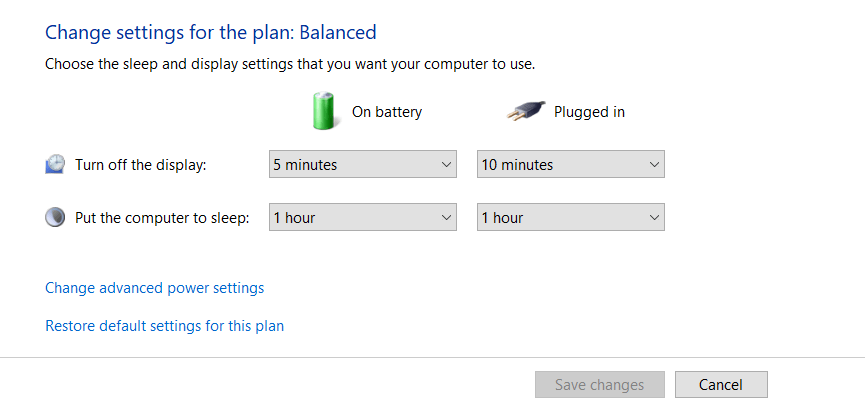Open the on-battery sleep timeout dropdown
The width and height of the screenshot is (865, 419).
click(363, 217)
